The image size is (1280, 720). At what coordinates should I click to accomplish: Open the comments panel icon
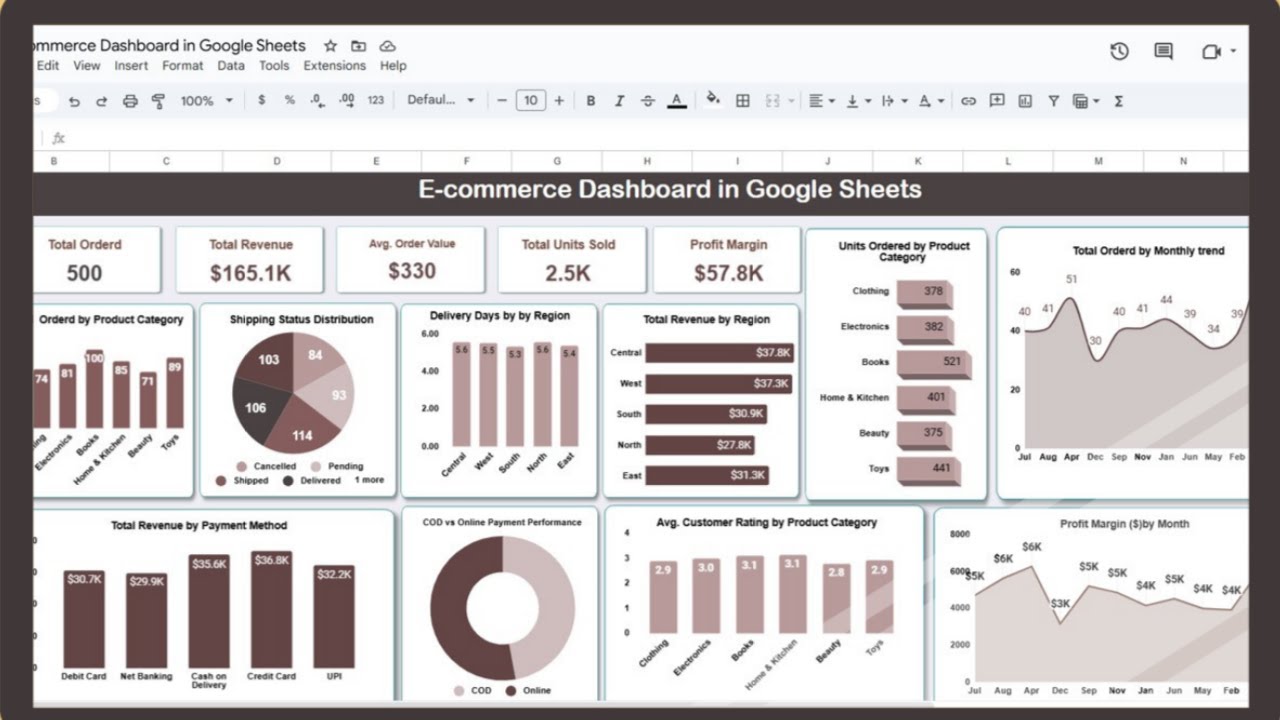tap(1163, 51)
